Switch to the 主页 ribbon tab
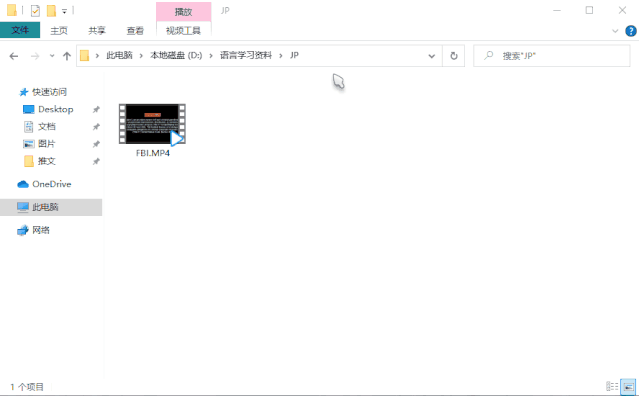 point(59,31)
